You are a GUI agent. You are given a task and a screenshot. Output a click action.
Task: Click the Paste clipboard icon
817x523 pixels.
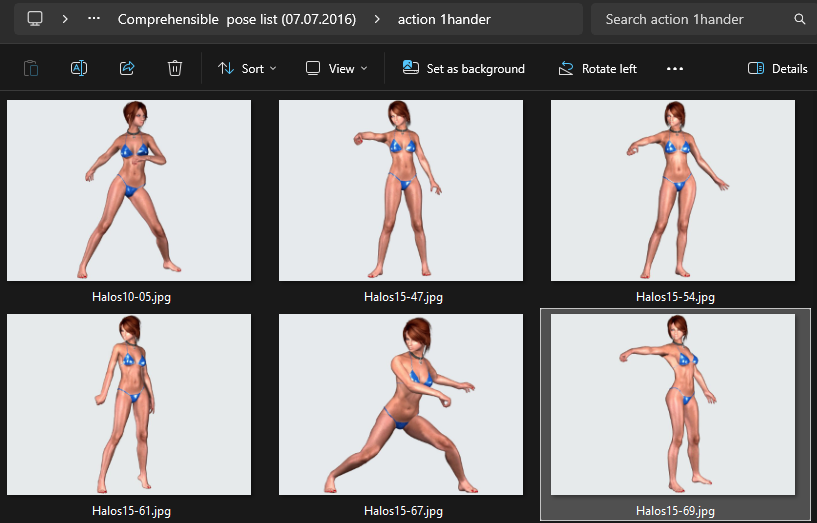[31, 68]
